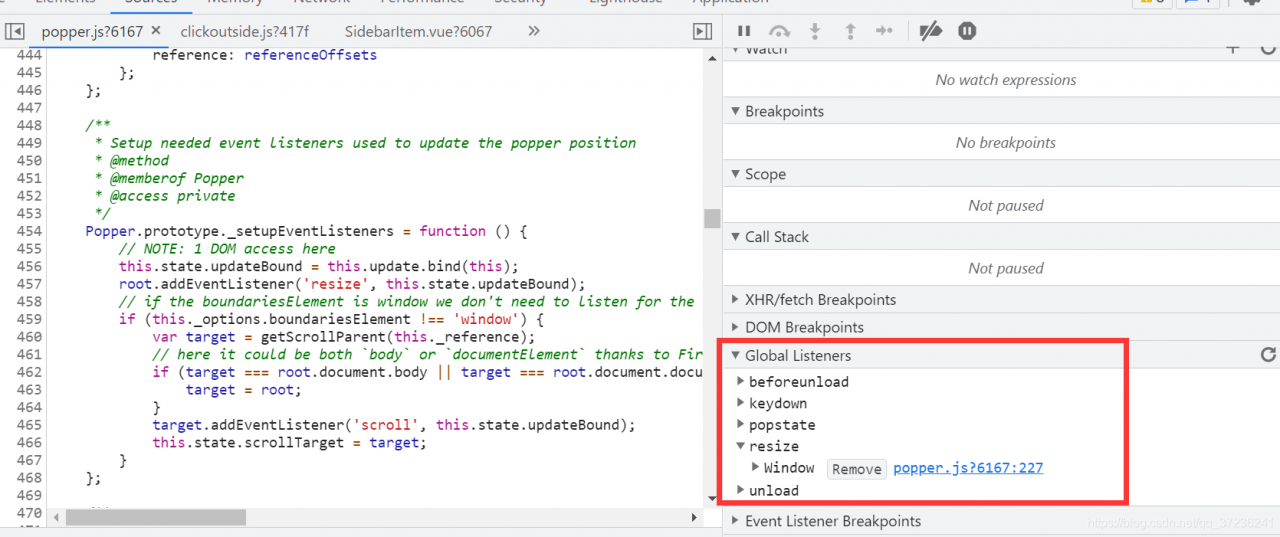The width and height of the screenshot is (1280, 537).
Task: Click 'reference: referenceOffsets' code line
Action: [265, 55]
